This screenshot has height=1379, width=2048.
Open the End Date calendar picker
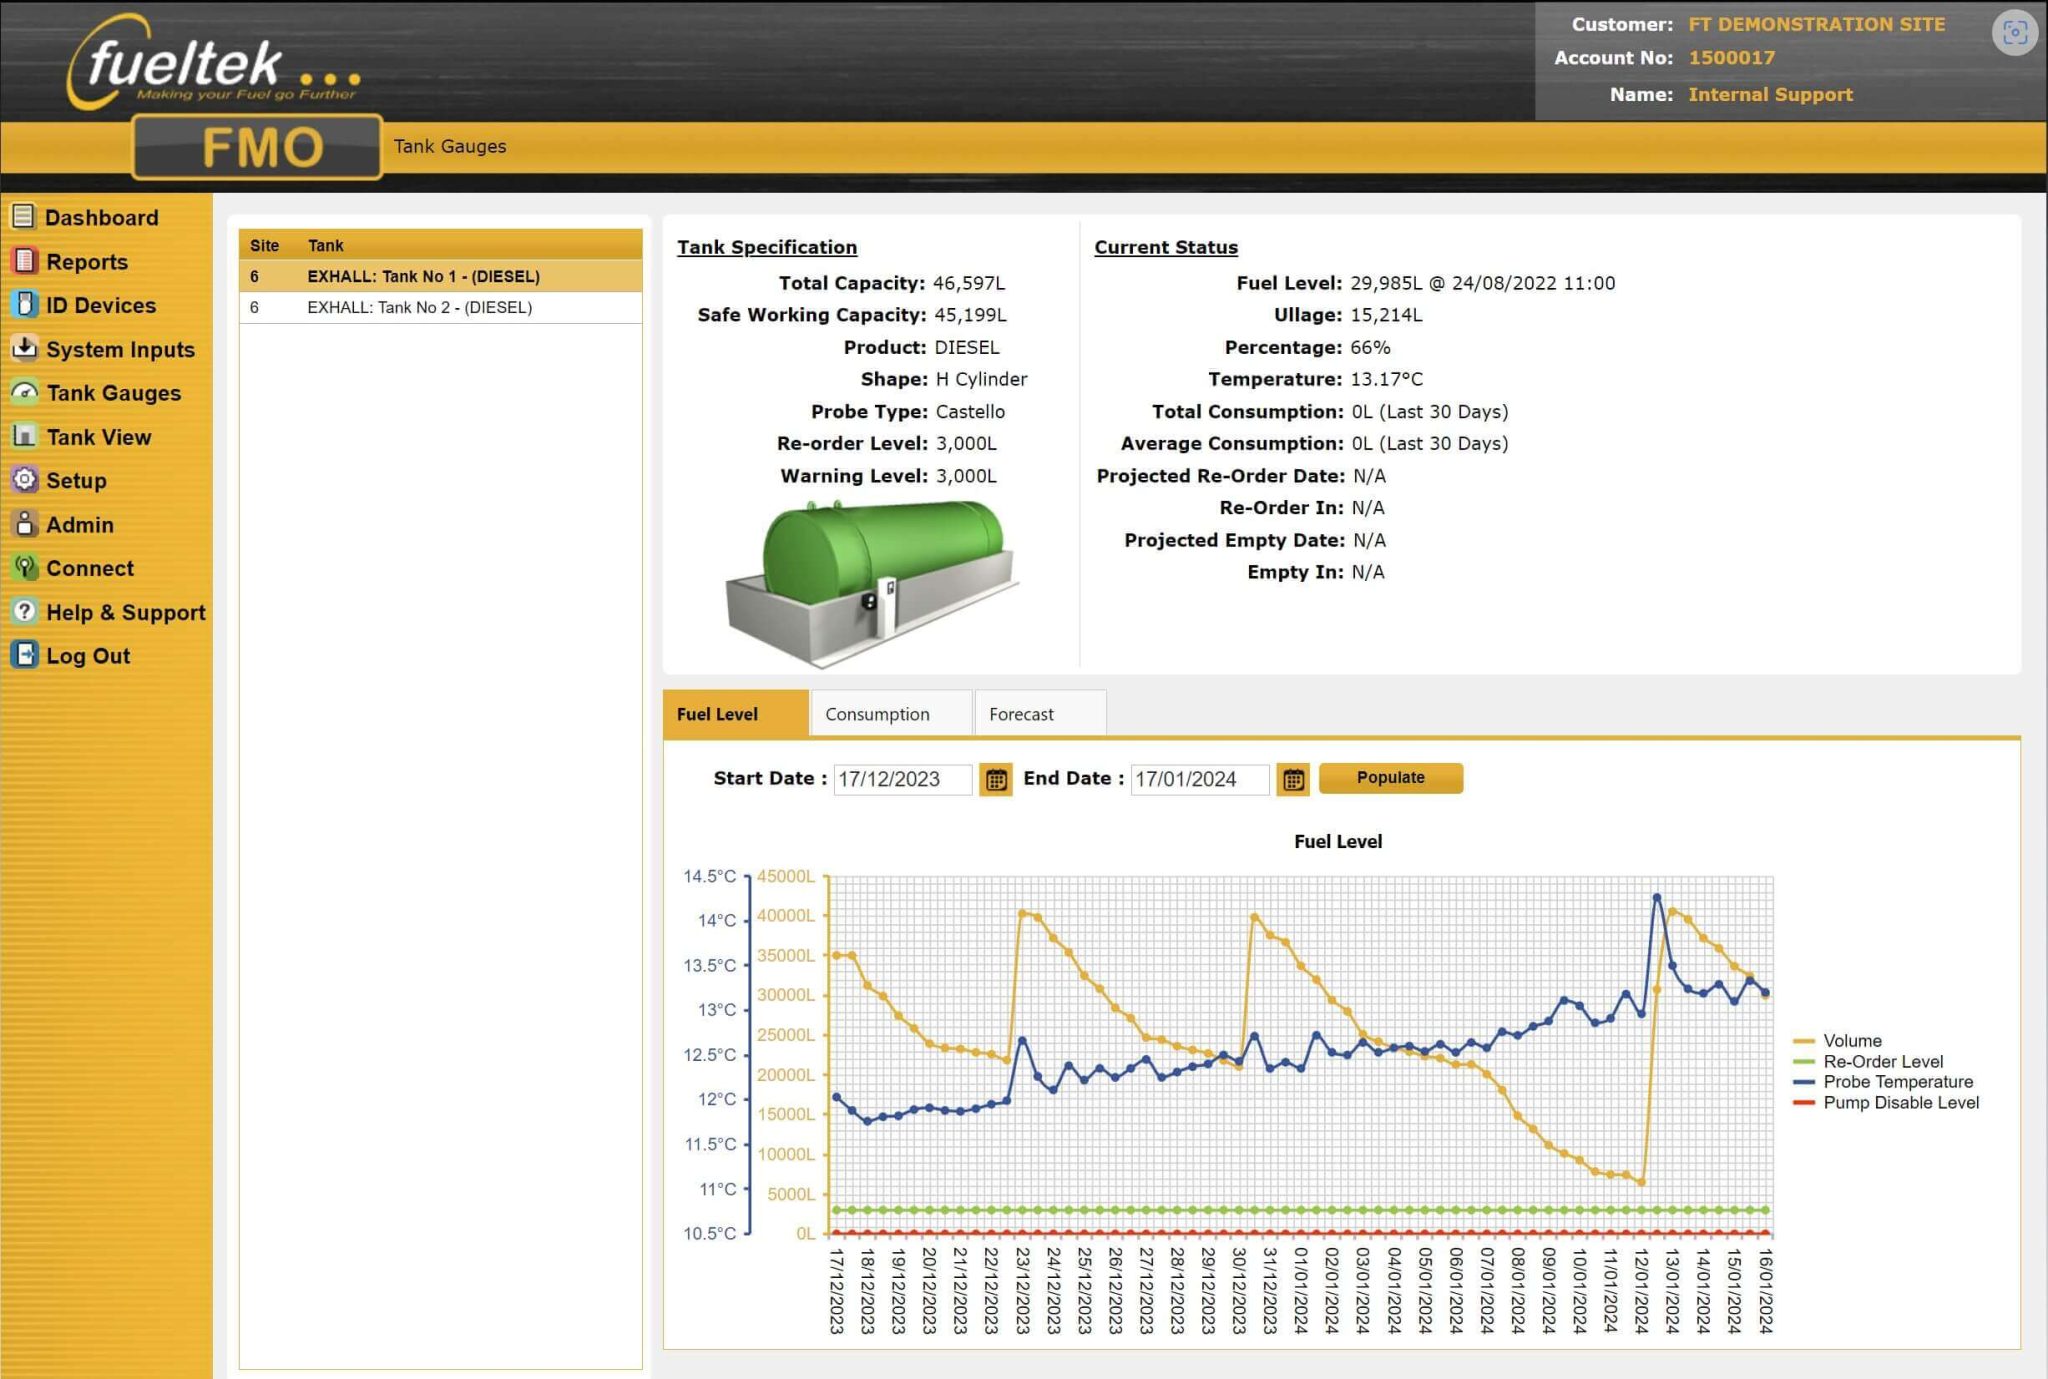[1293, 779]
